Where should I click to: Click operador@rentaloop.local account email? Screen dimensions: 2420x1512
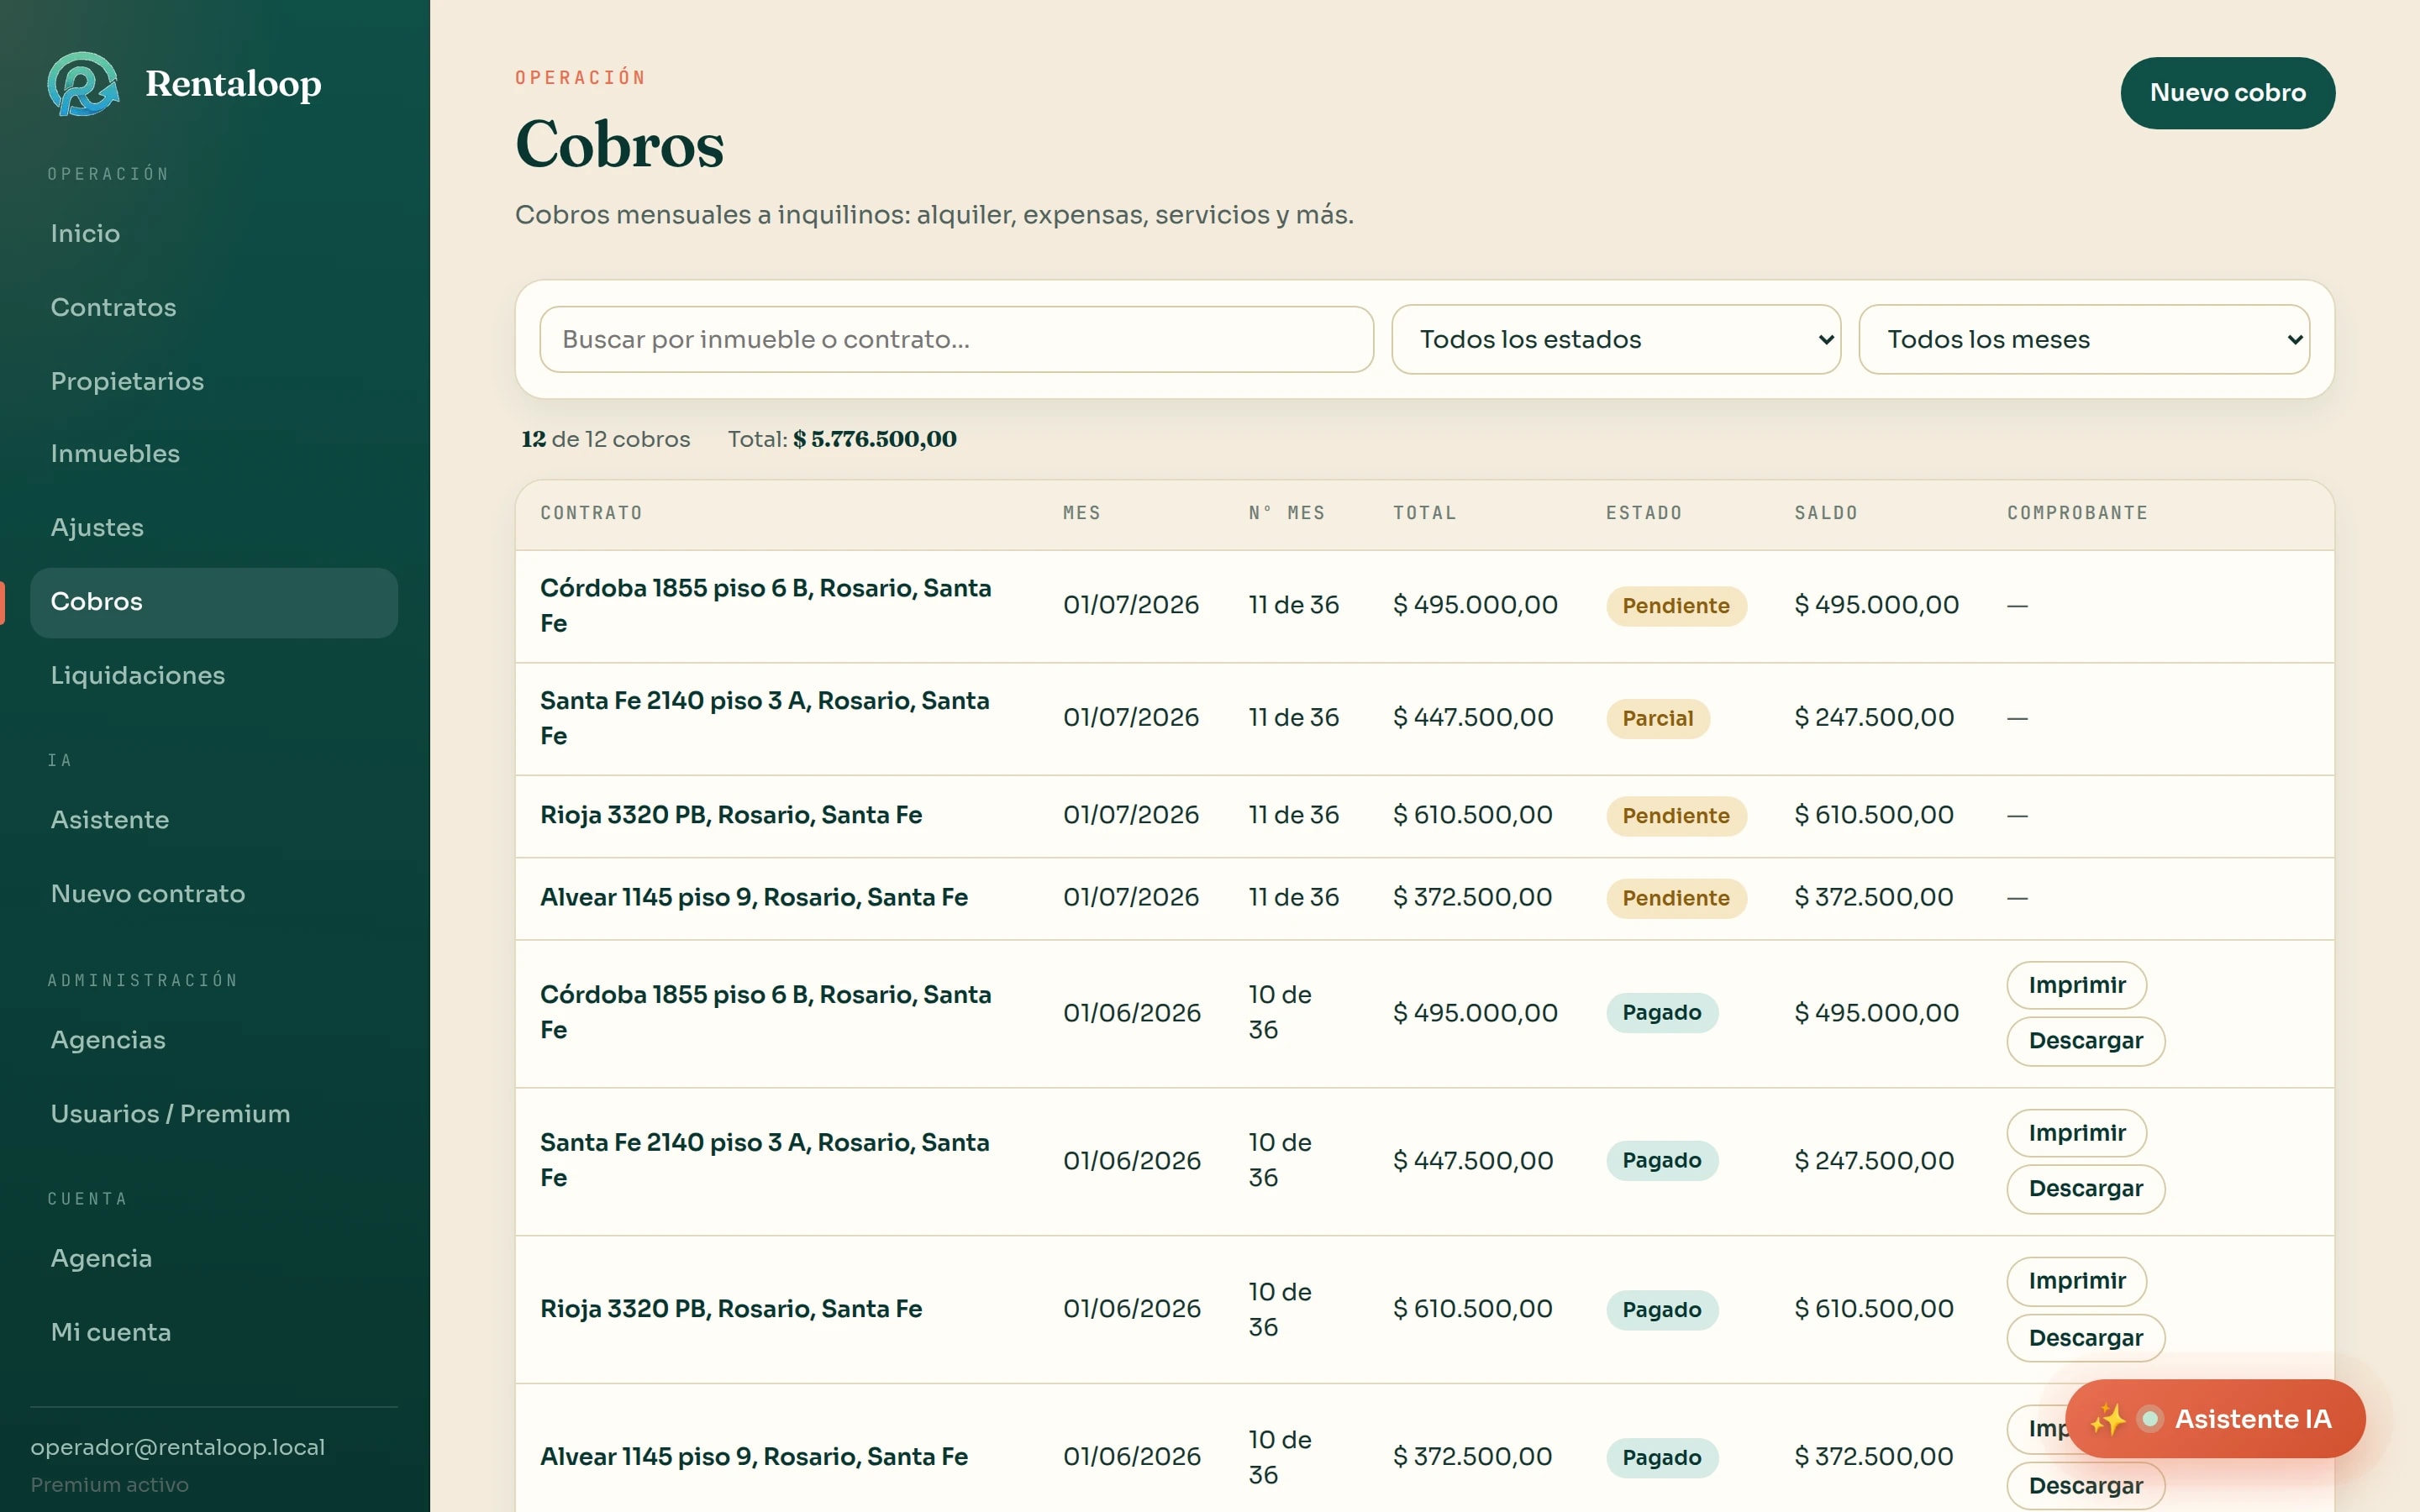[x=177, y=1447]
